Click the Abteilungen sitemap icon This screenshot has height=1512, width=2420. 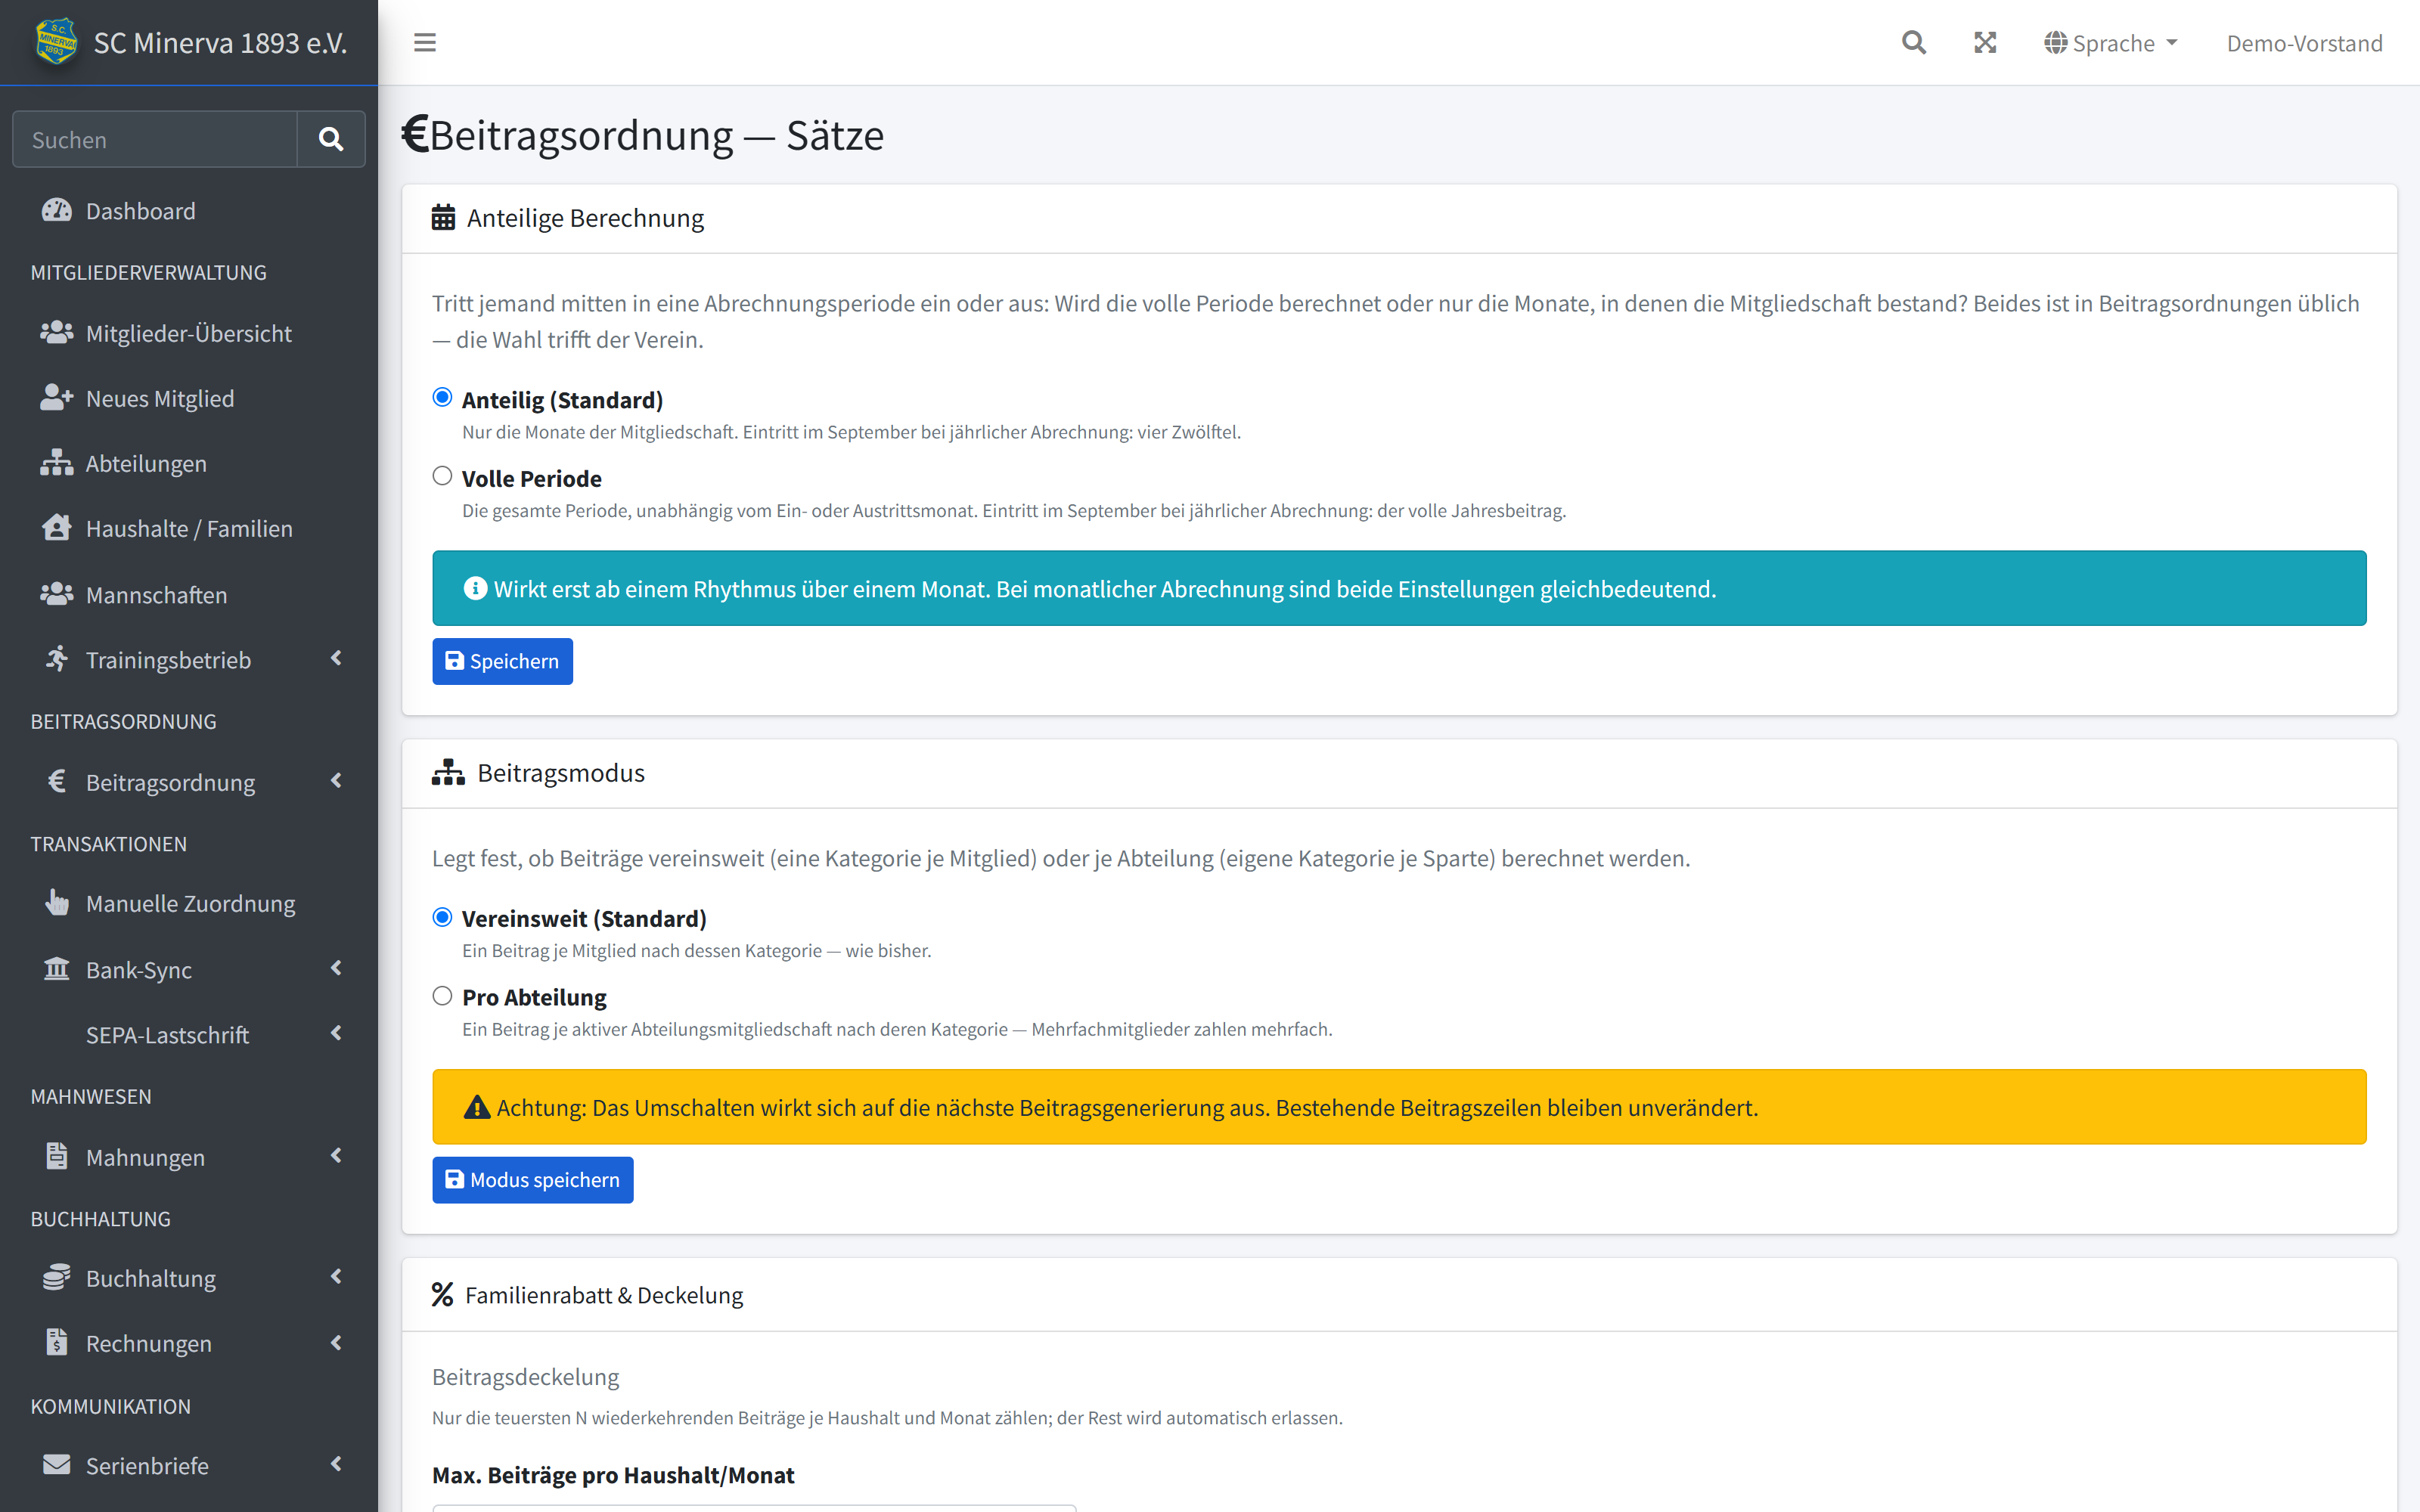(56, 462)
